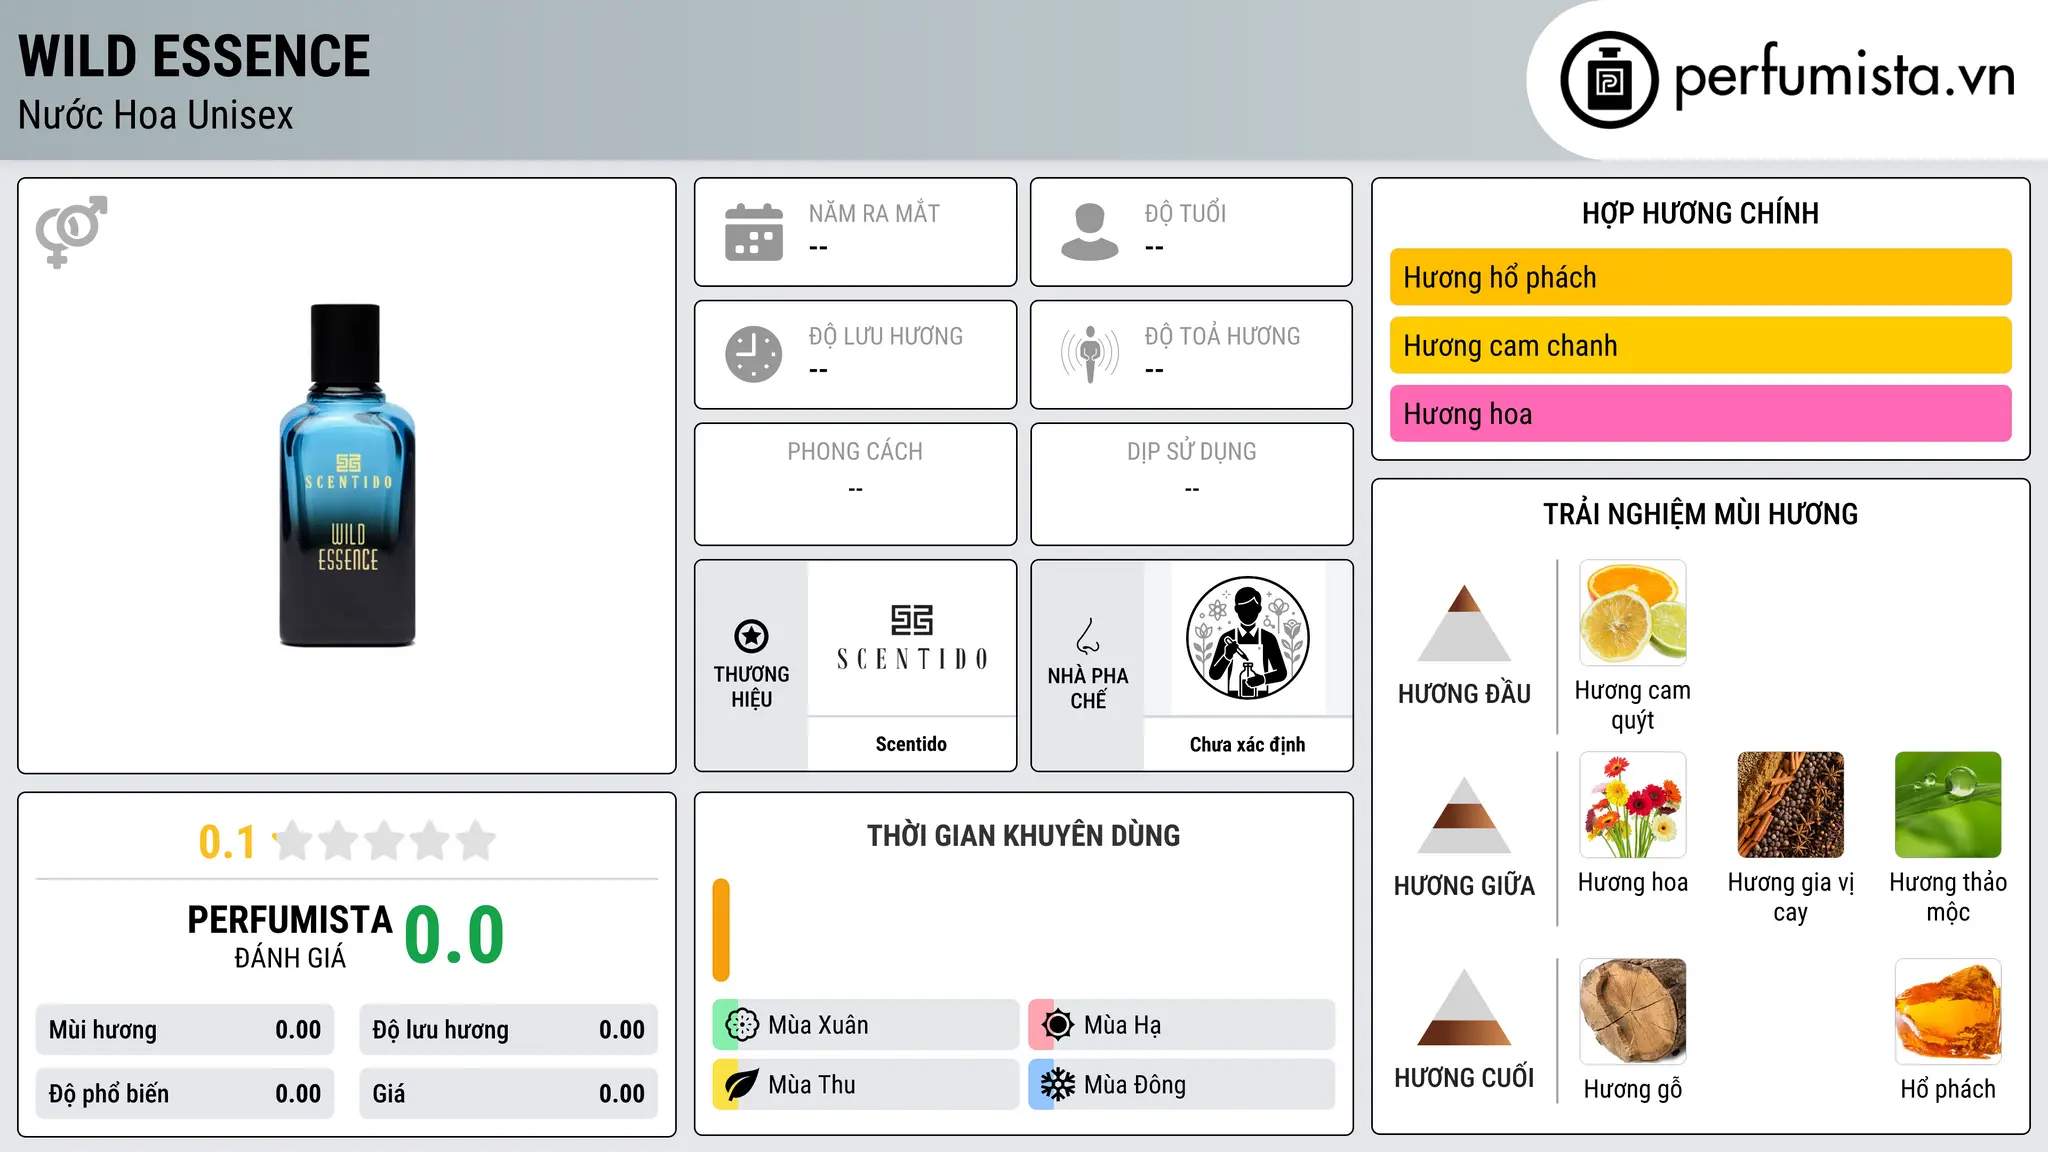The height and width of the screenshot is (1152, 2048).
Task: Select the Hương cam chanh accord bar
Action: (x=1700, y=345)
